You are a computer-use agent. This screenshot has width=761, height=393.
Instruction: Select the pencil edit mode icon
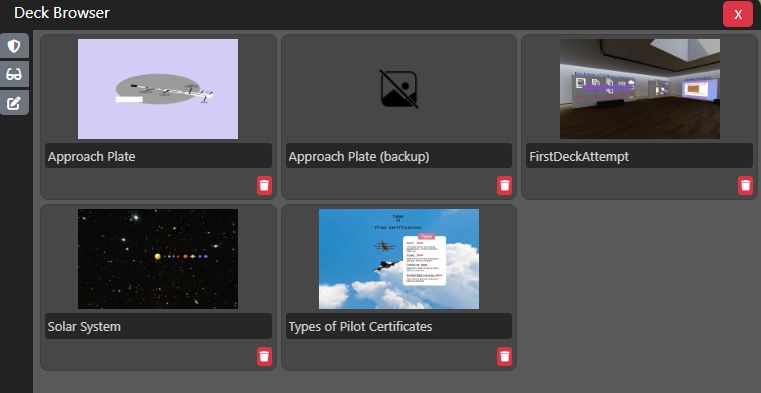click(x=14, y=103)
